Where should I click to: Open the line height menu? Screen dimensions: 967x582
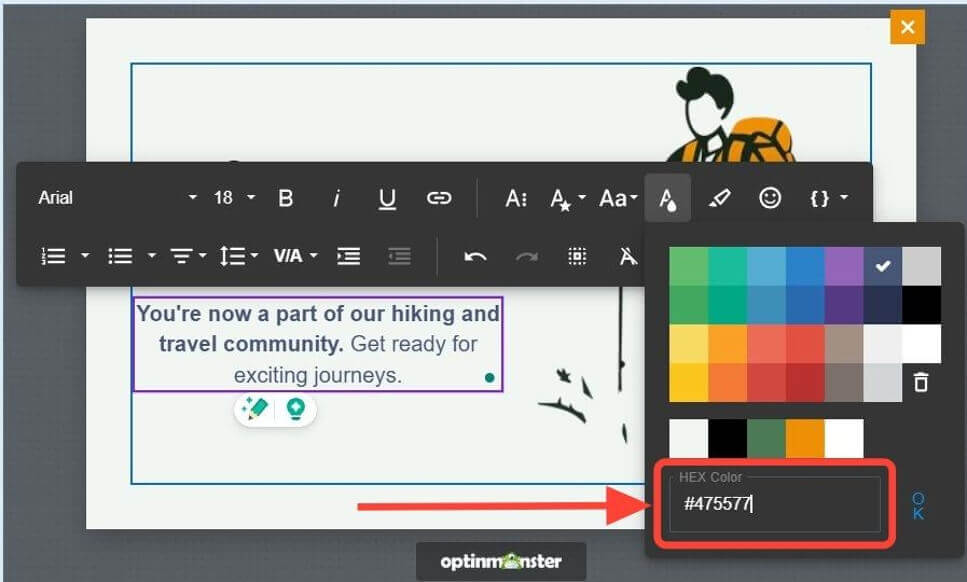[x=239, y=256]
